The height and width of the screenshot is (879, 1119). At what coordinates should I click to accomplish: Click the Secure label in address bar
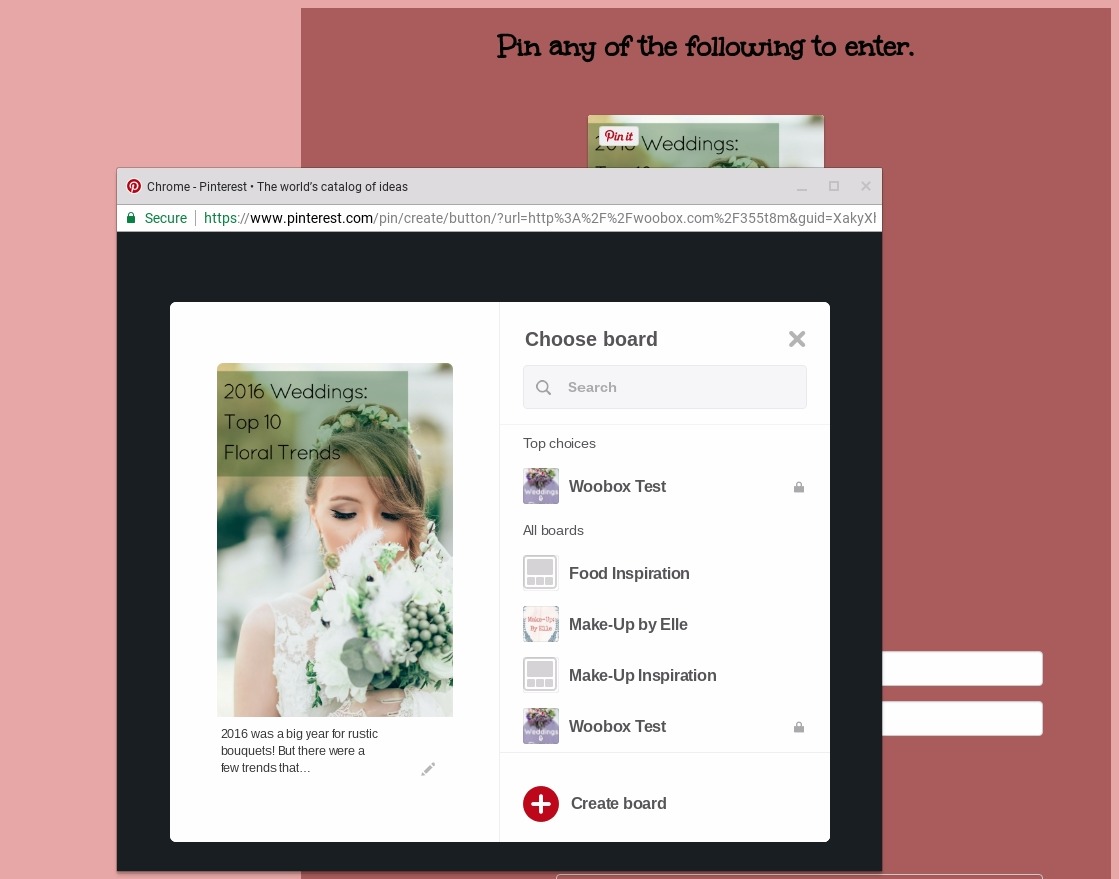(x=166, y=218)
